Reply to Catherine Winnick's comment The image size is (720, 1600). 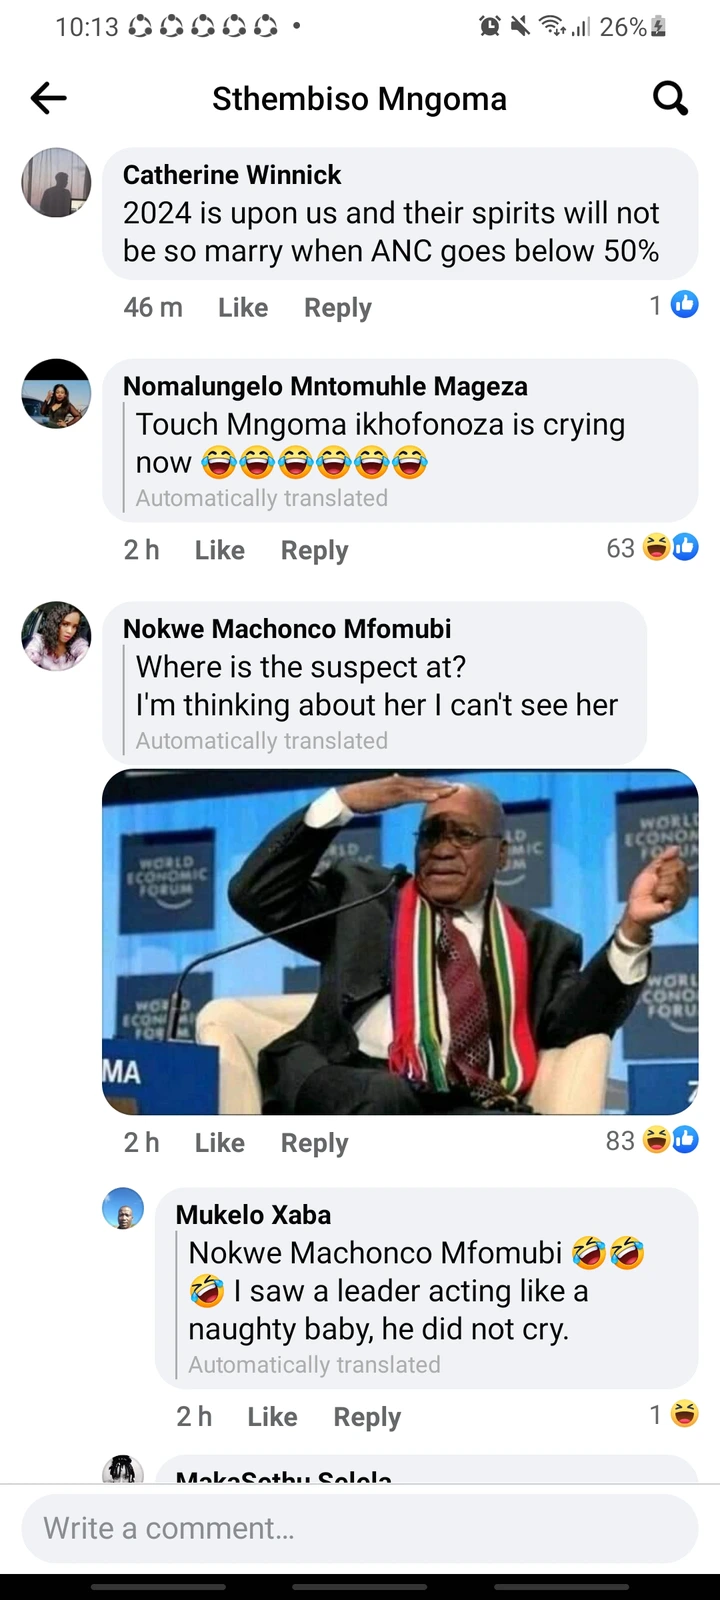point(338,308)
